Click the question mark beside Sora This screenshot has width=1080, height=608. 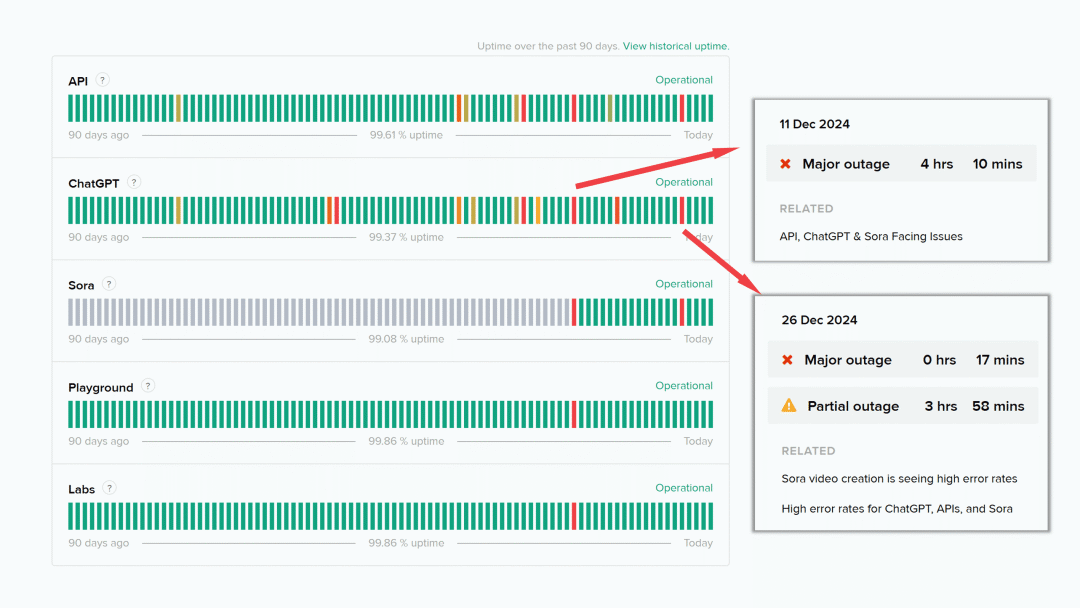tap(109, 284)
